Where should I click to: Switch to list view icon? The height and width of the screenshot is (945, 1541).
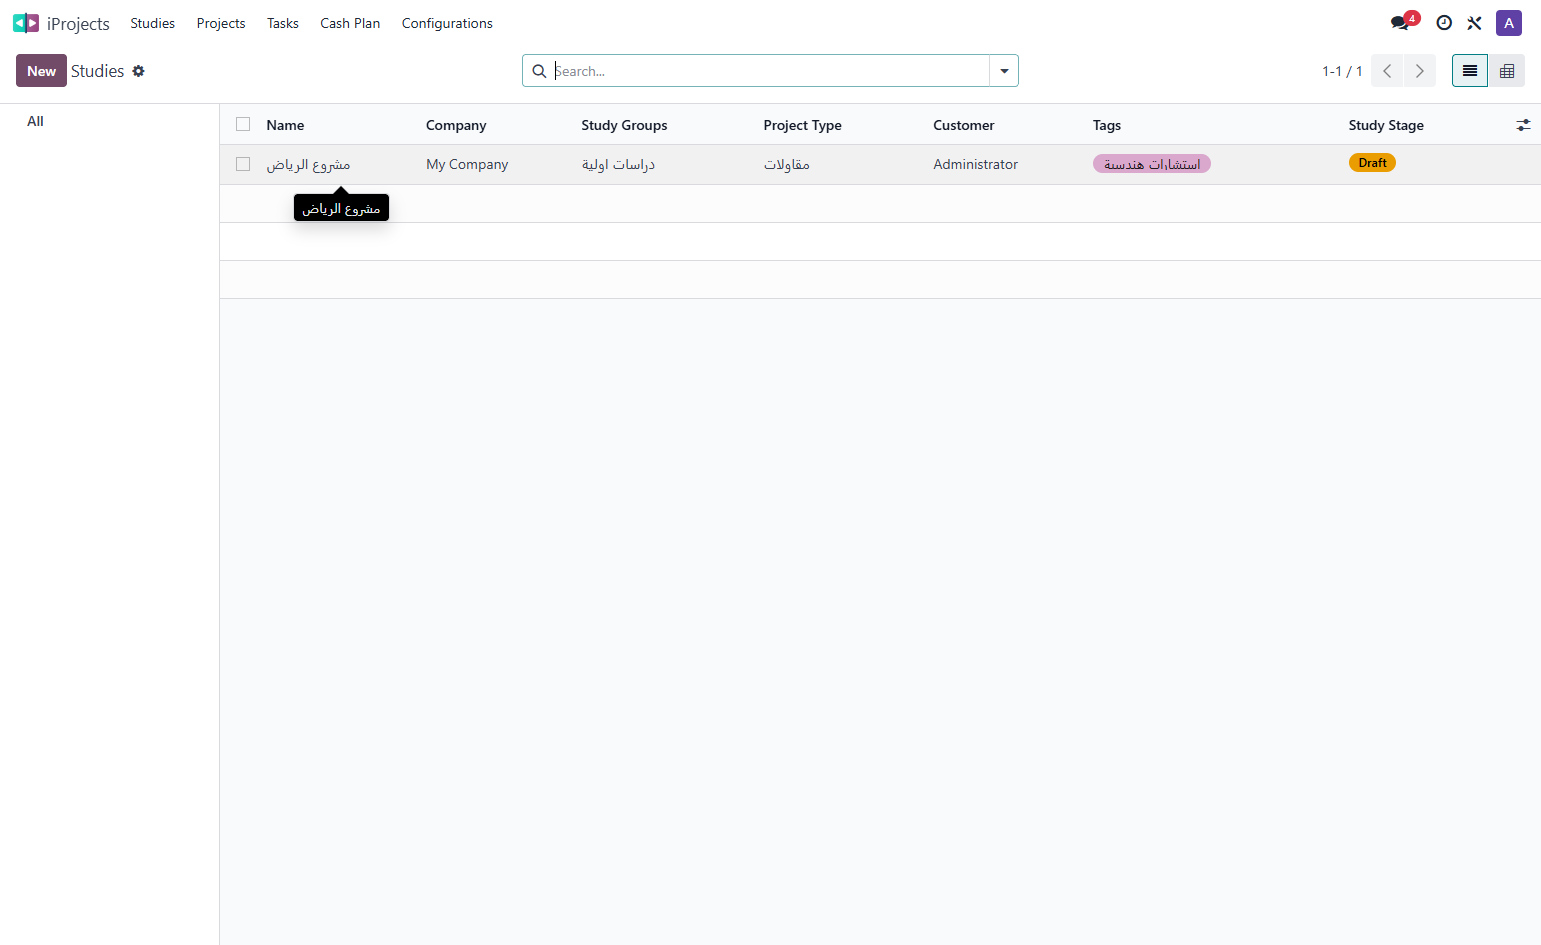point(1470,71)
